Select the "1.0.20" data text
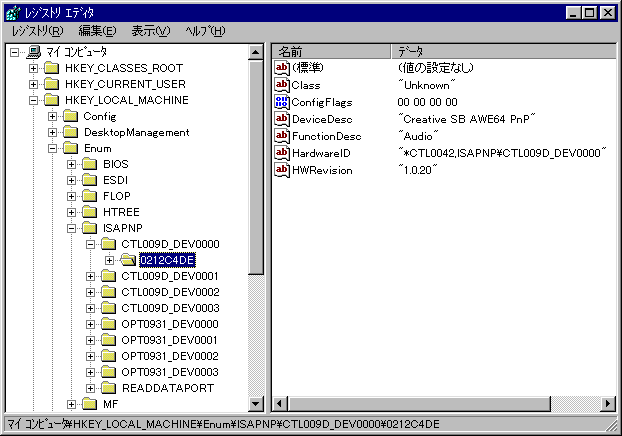The height and width of the screenshot is (436, 622). (x=418, y=170)
